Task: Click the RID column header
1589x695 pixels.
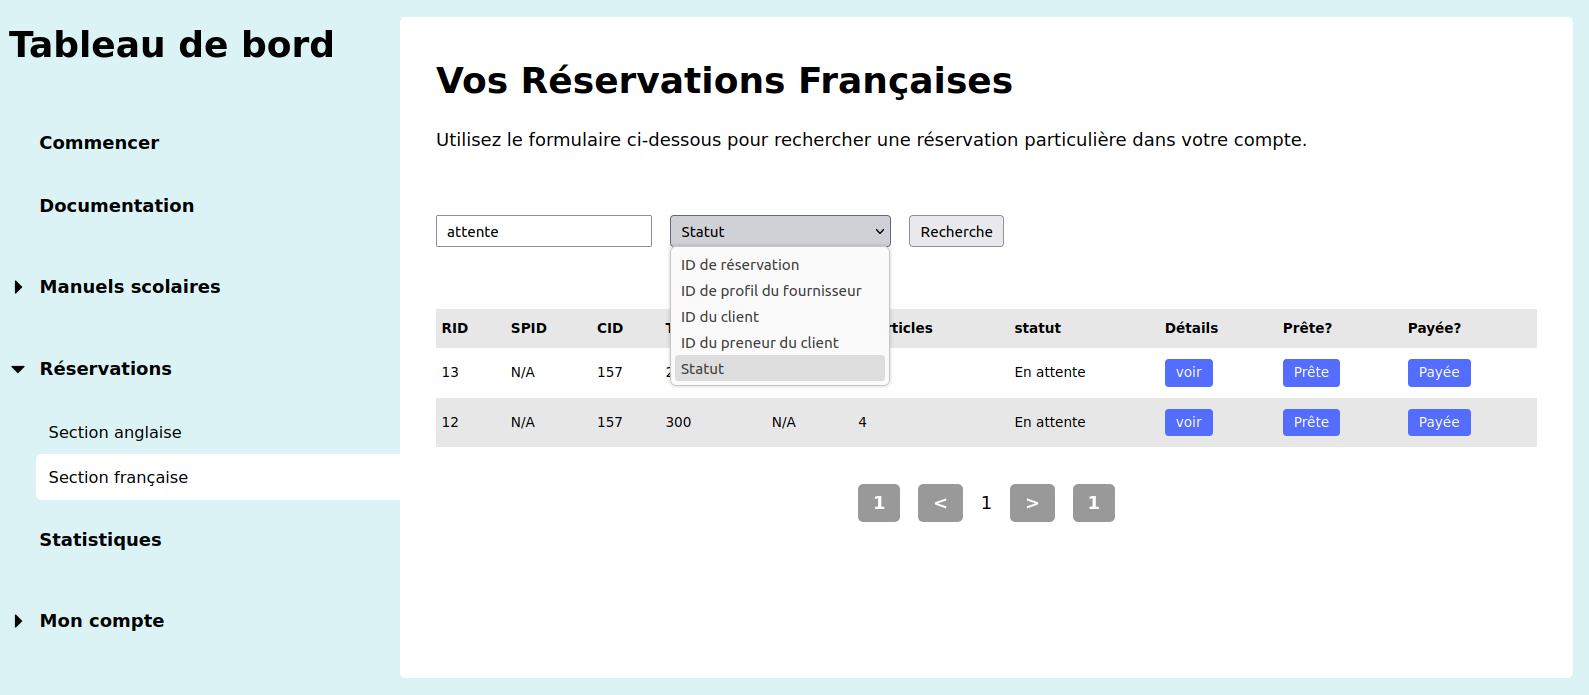Action: (455, 328)
